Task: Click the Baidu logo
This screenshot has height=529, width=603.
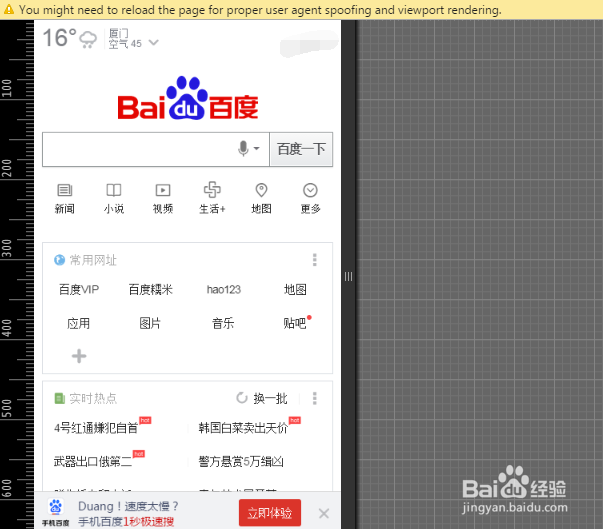Action: pos(188,98)
